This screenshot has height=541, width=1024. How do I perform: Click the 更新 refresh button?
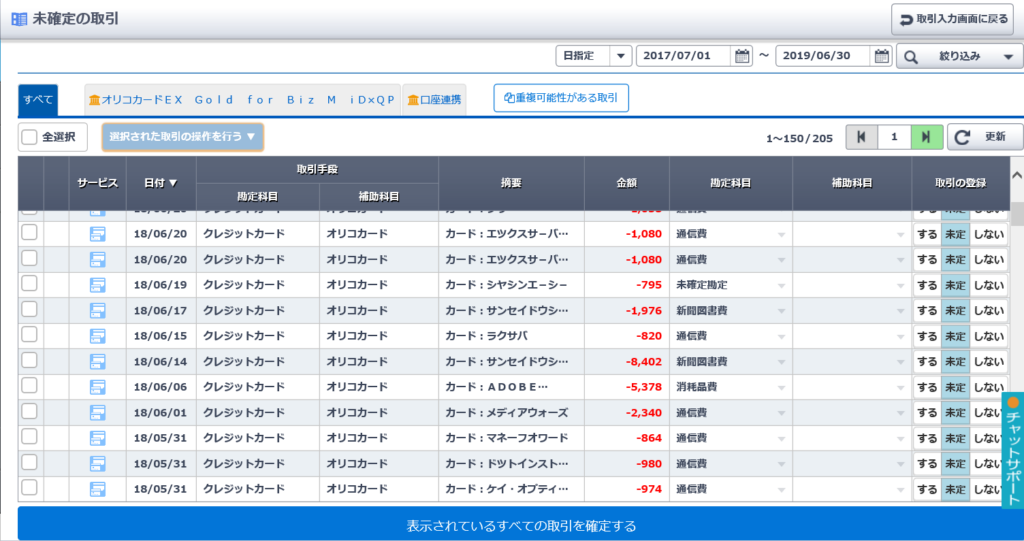pyautogui.click(x=985, y=137)
